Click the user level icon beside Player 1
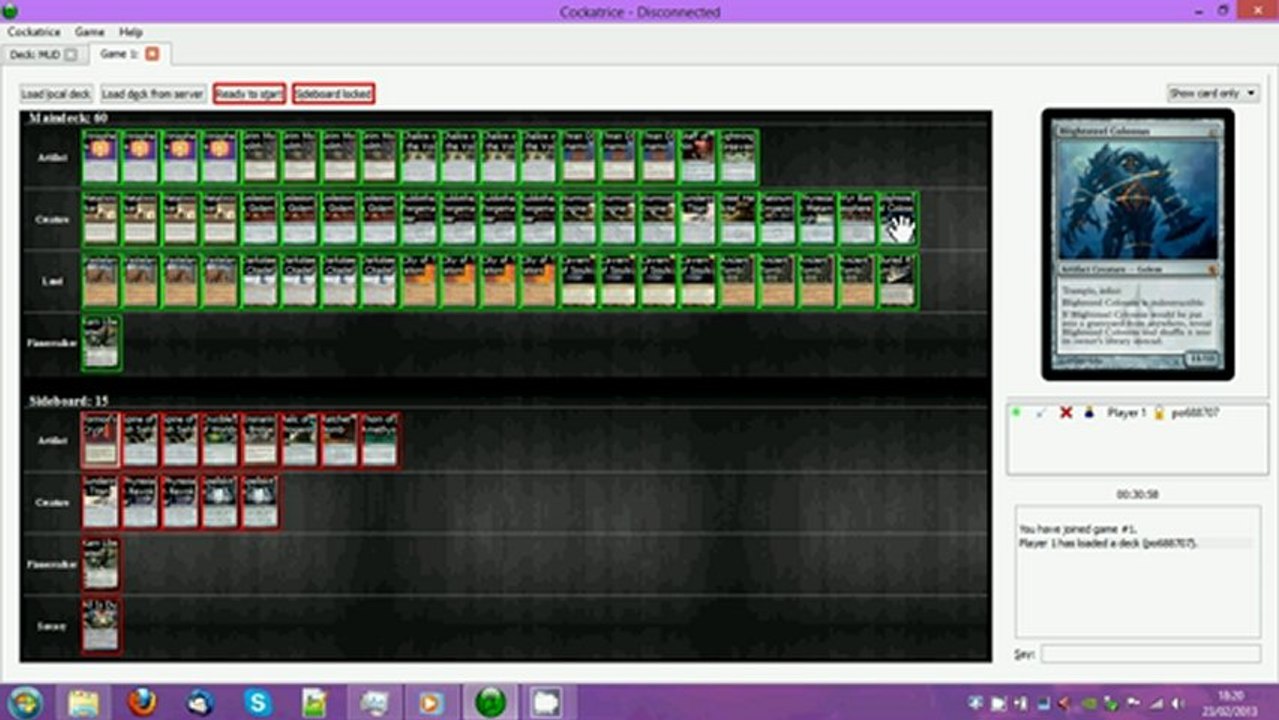1279x720 pixels. tap(1089, 412)
